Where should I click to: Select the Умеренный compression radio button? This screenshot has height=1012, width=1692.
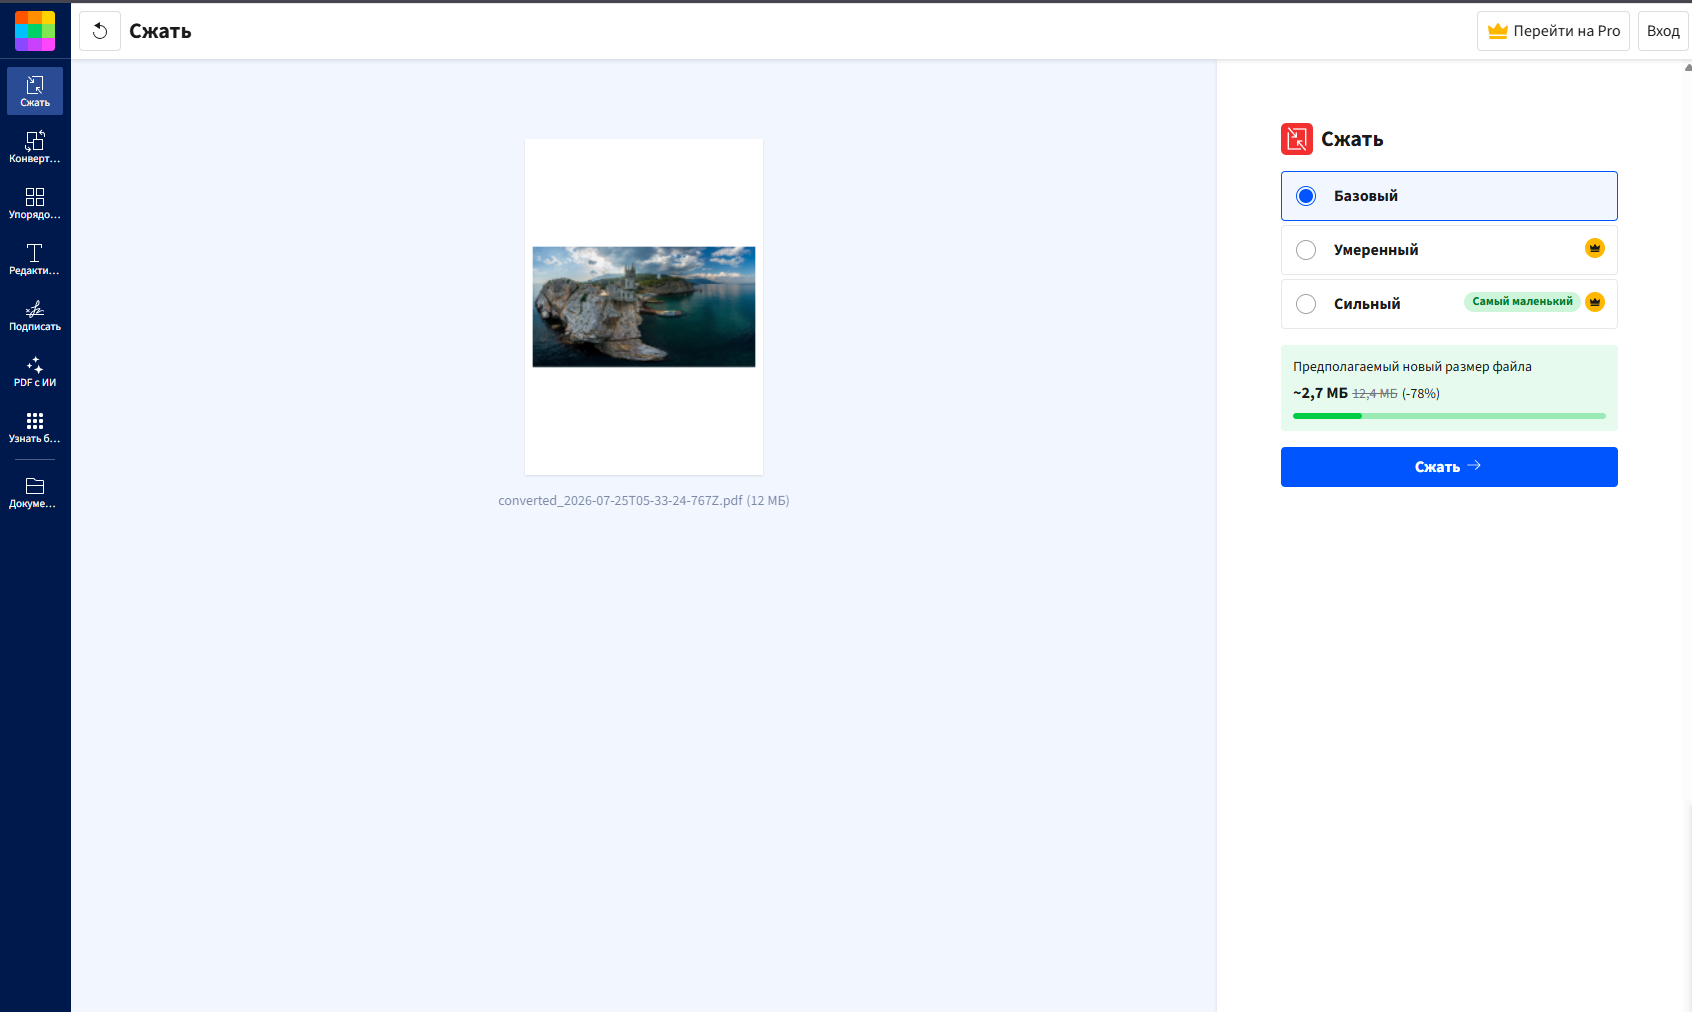1306,250
